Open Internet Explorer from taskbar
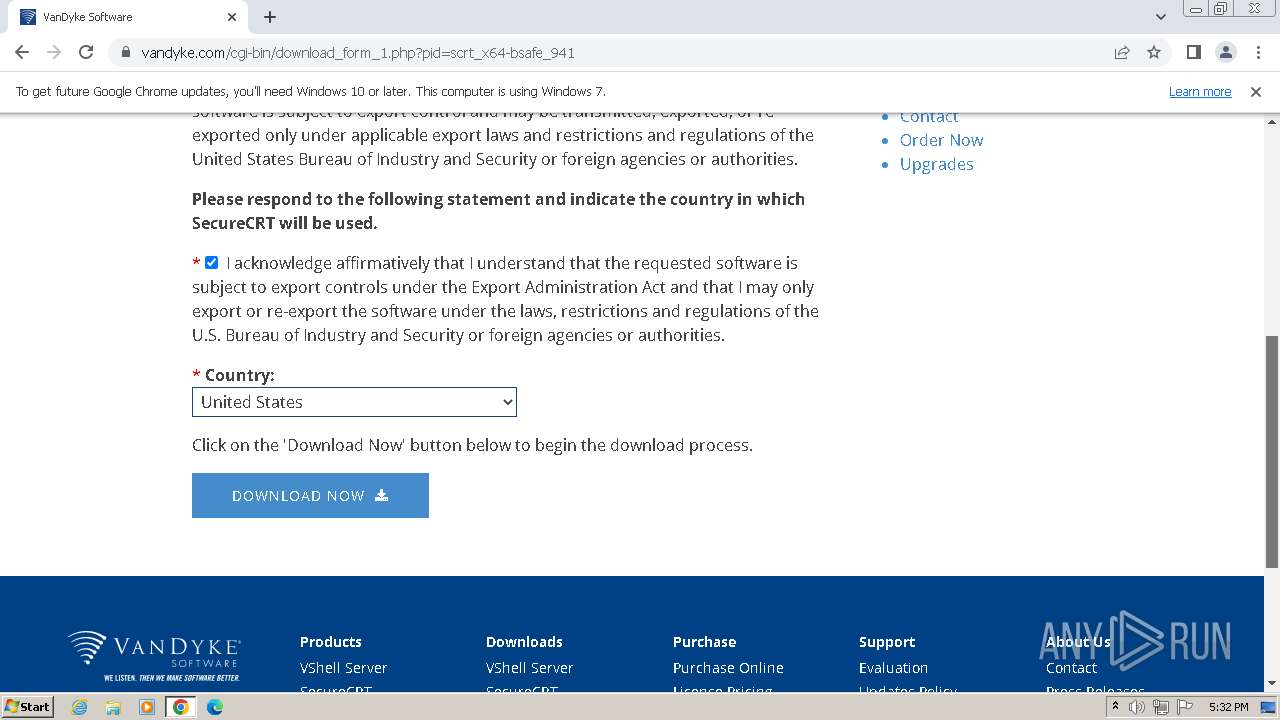 (80, 707)
